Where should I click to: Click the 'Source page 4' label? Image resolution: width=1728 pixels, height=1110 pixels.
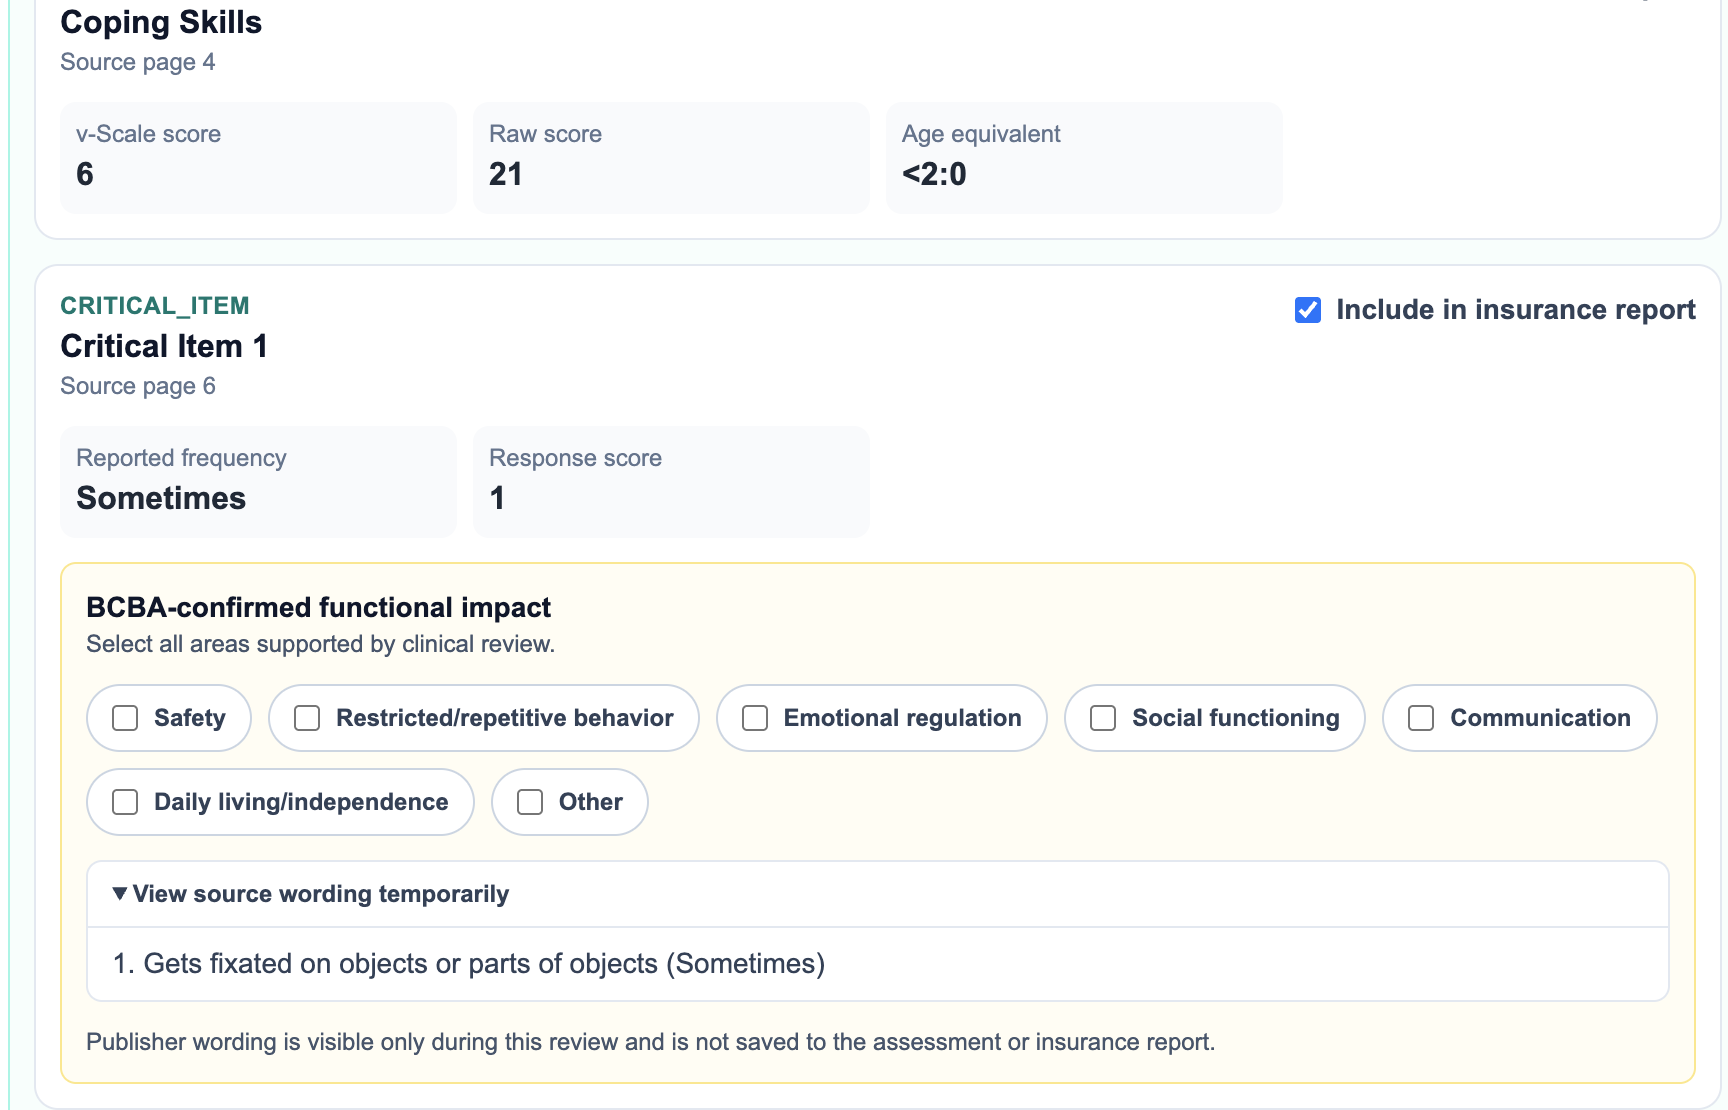coord(138,62)
